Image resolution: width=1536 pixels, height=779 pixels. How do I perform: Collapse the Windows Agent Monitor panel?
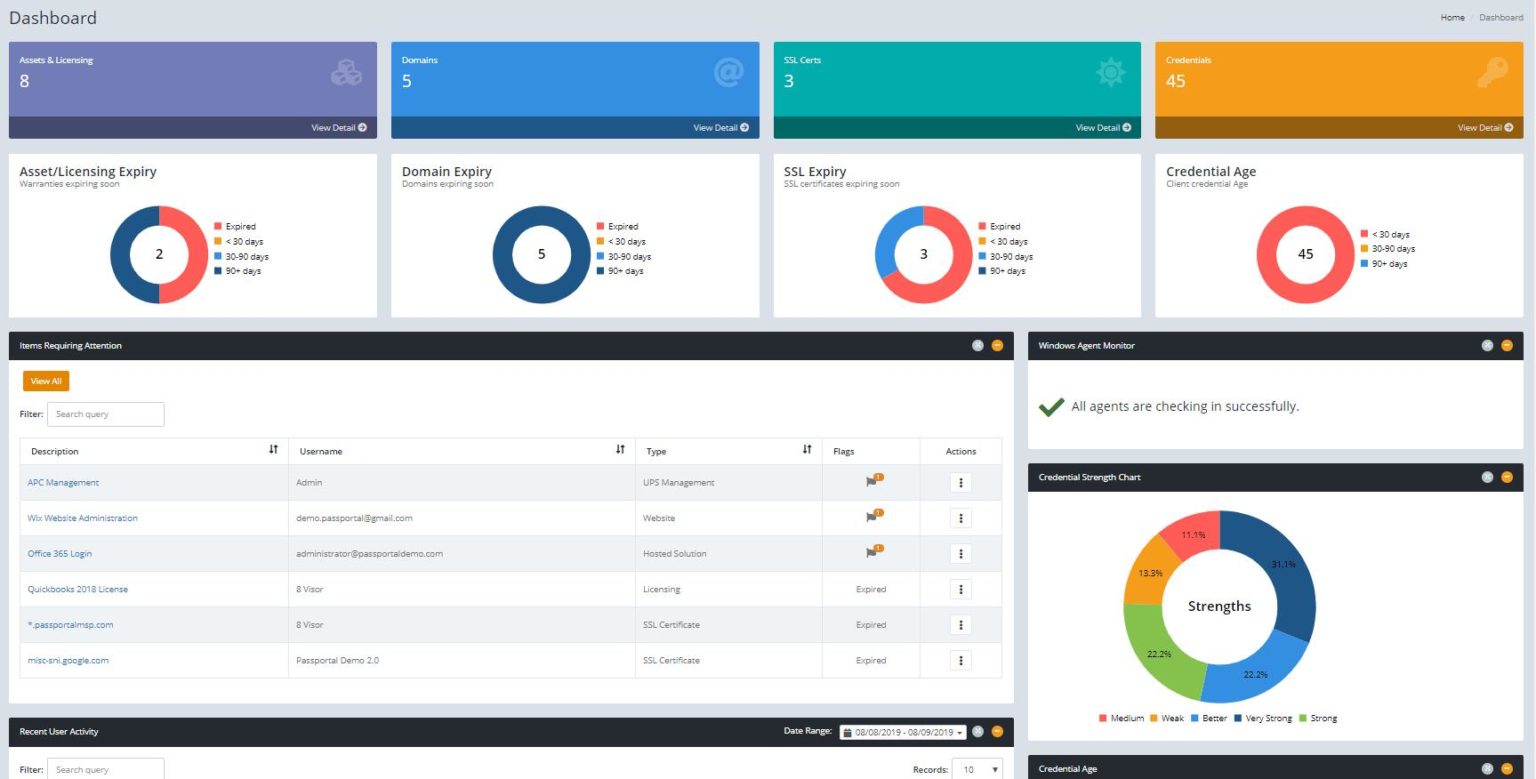point(1507,346)
